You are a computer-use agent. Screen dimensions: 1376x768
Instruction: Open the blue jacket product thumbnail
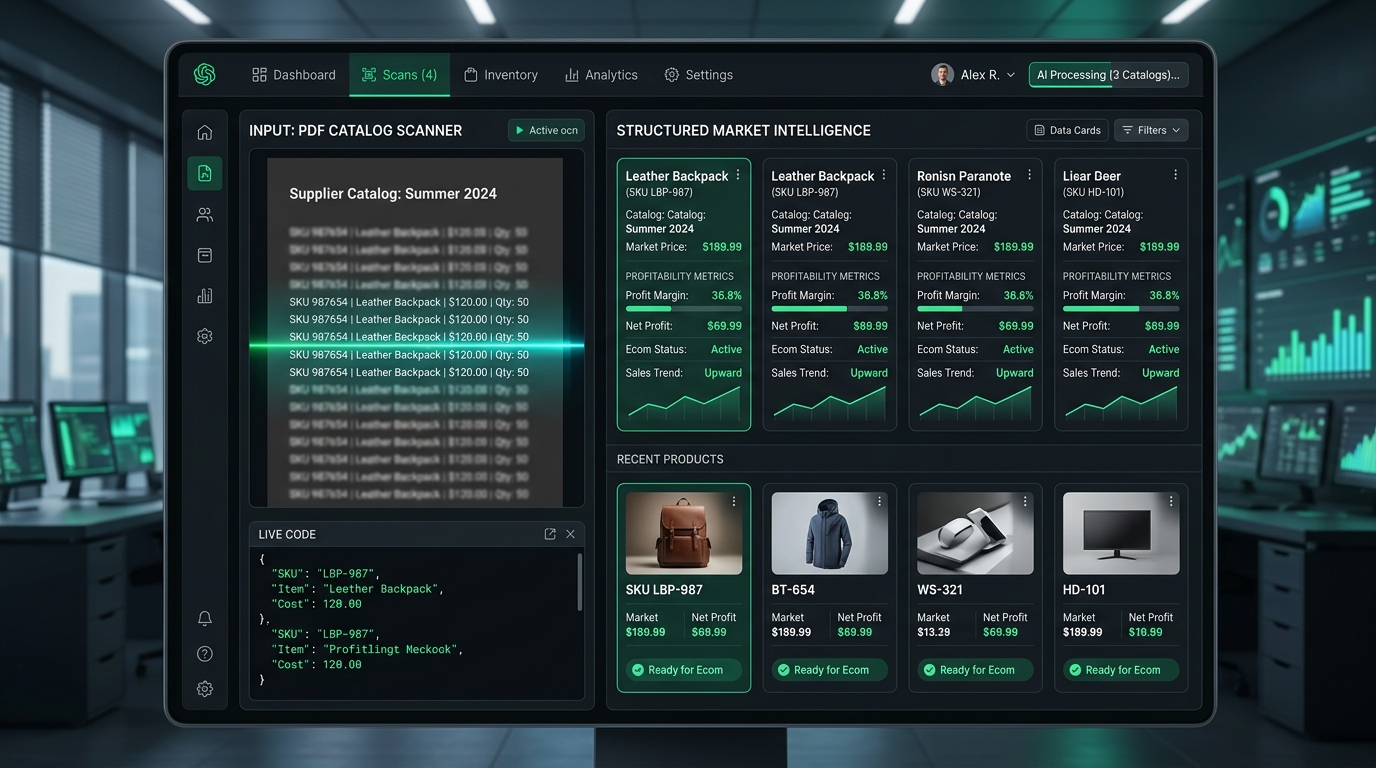click(830, 534)
